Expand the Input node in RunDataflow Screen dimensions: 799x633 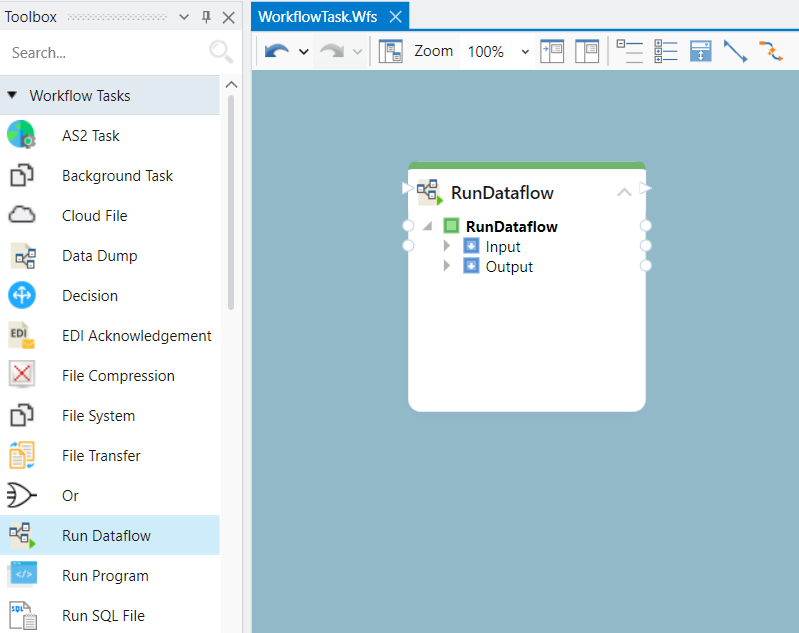coord(448,246)
